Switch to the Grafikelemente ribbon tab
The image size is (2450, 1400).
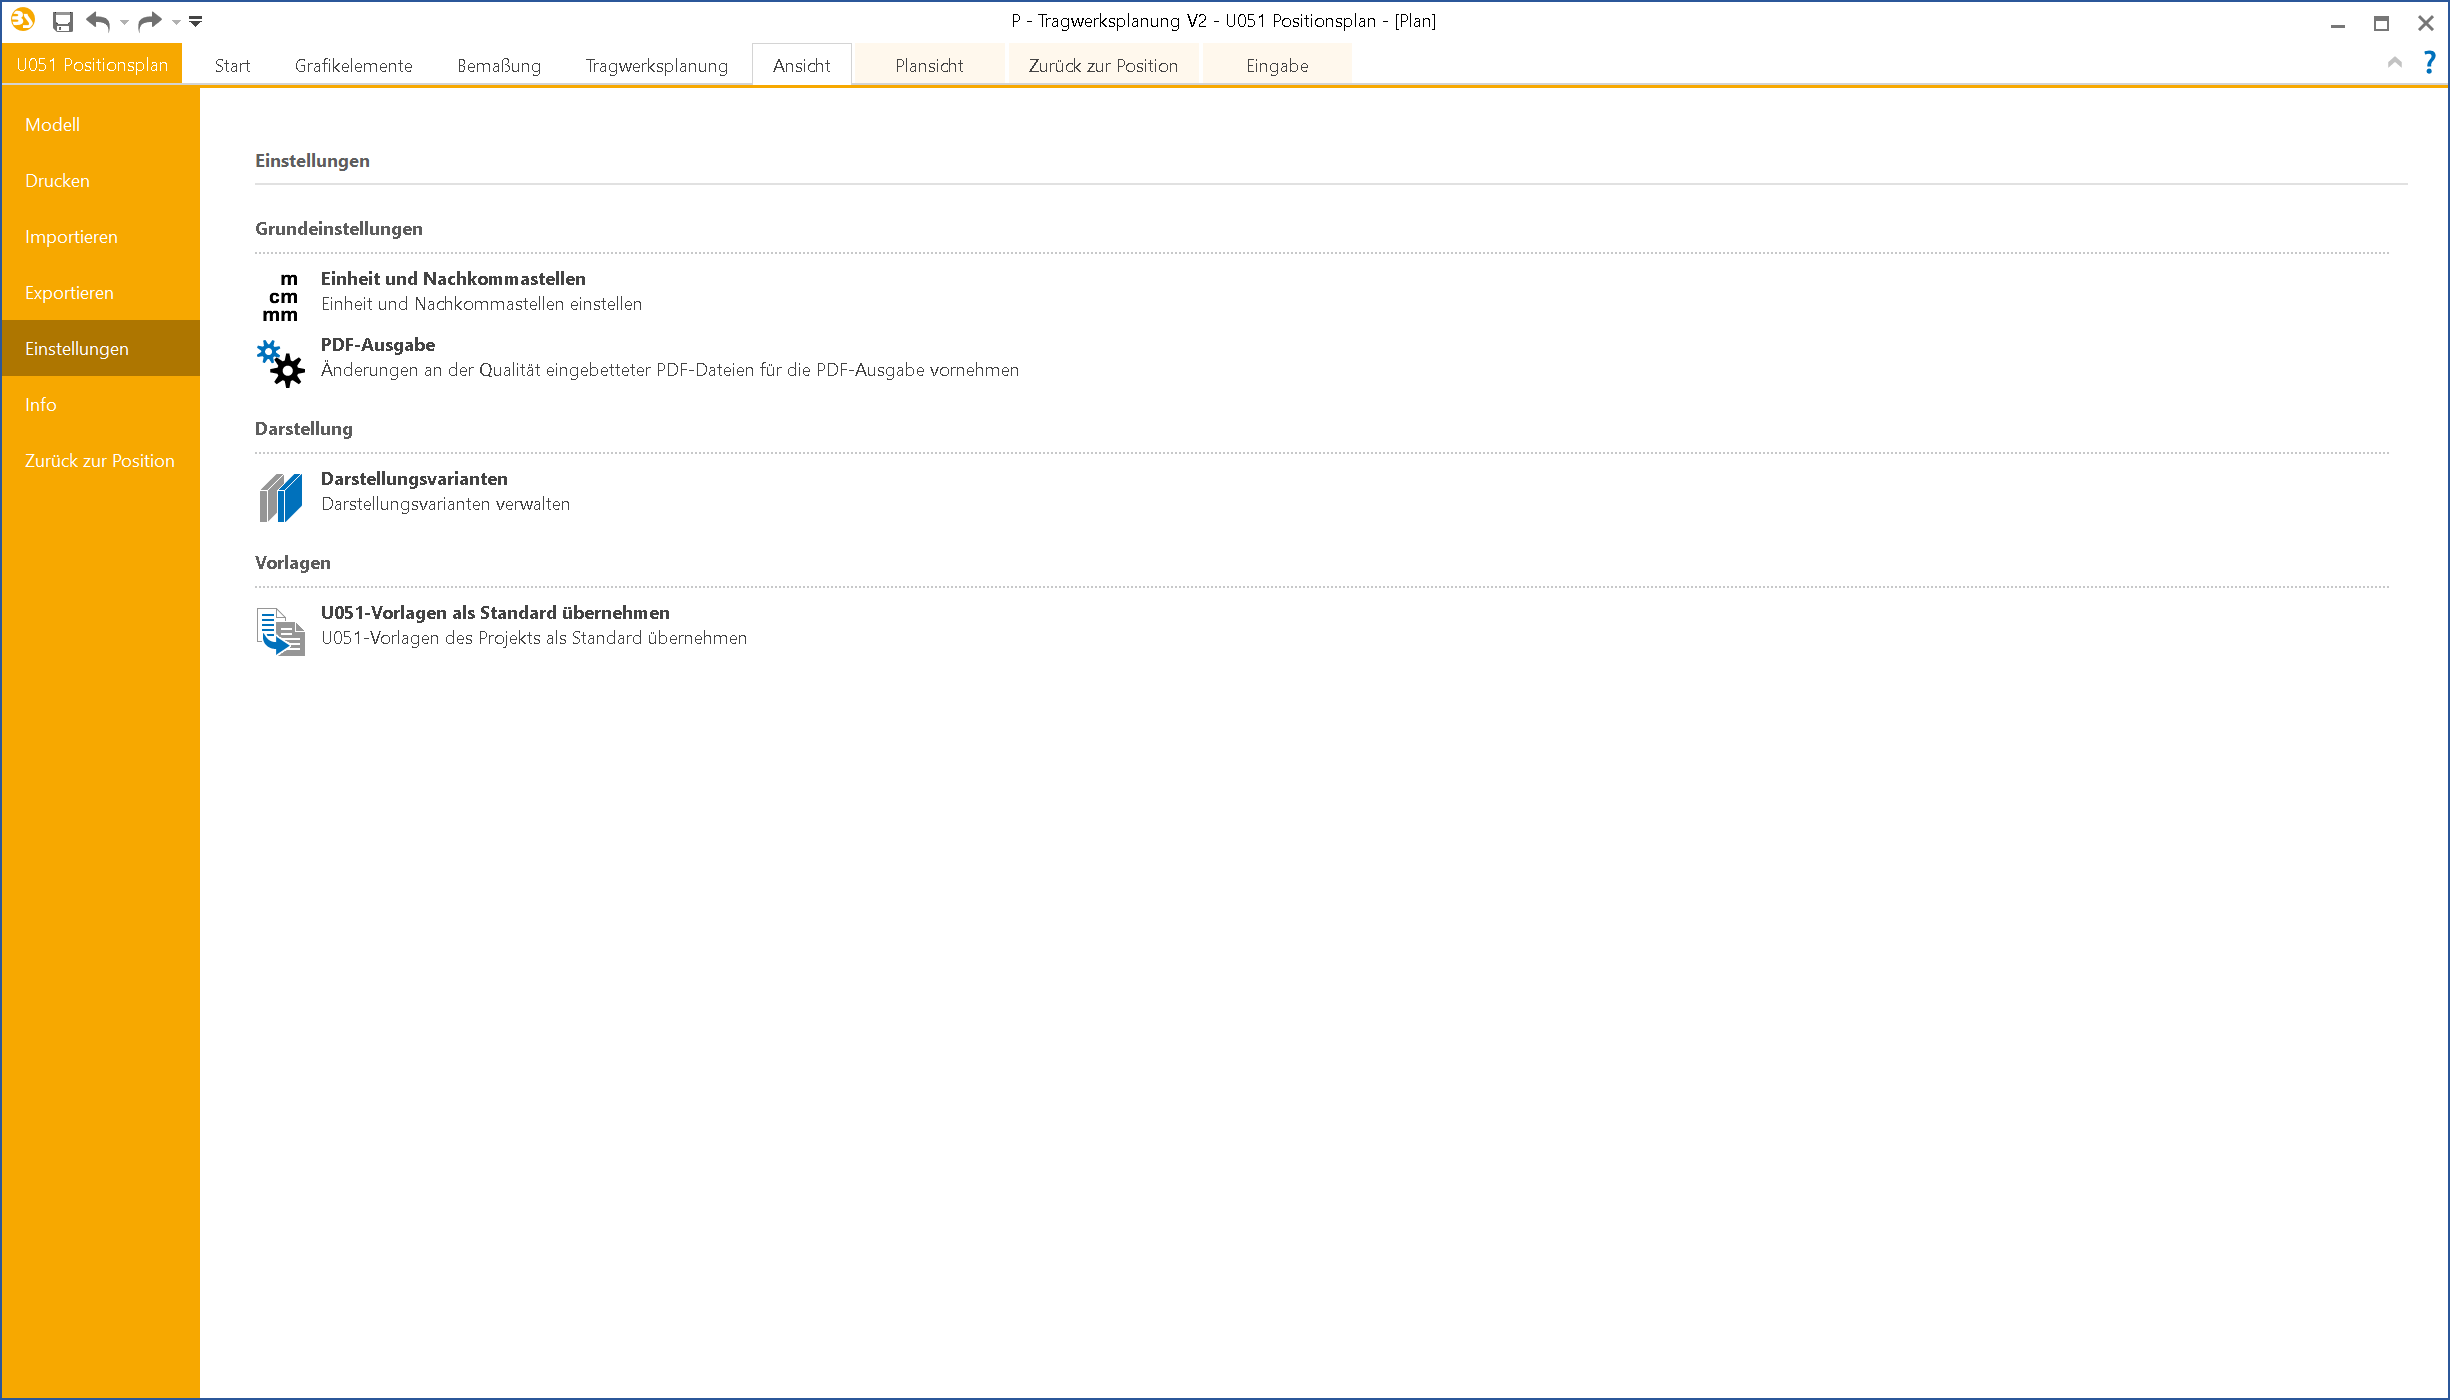click(353, 66)
